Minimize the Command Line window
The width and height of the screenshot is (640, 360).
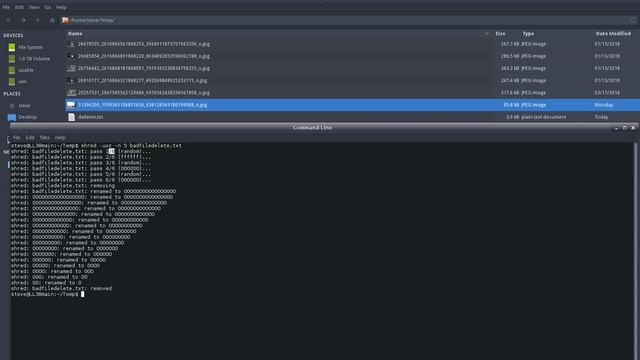coord(616,128)
